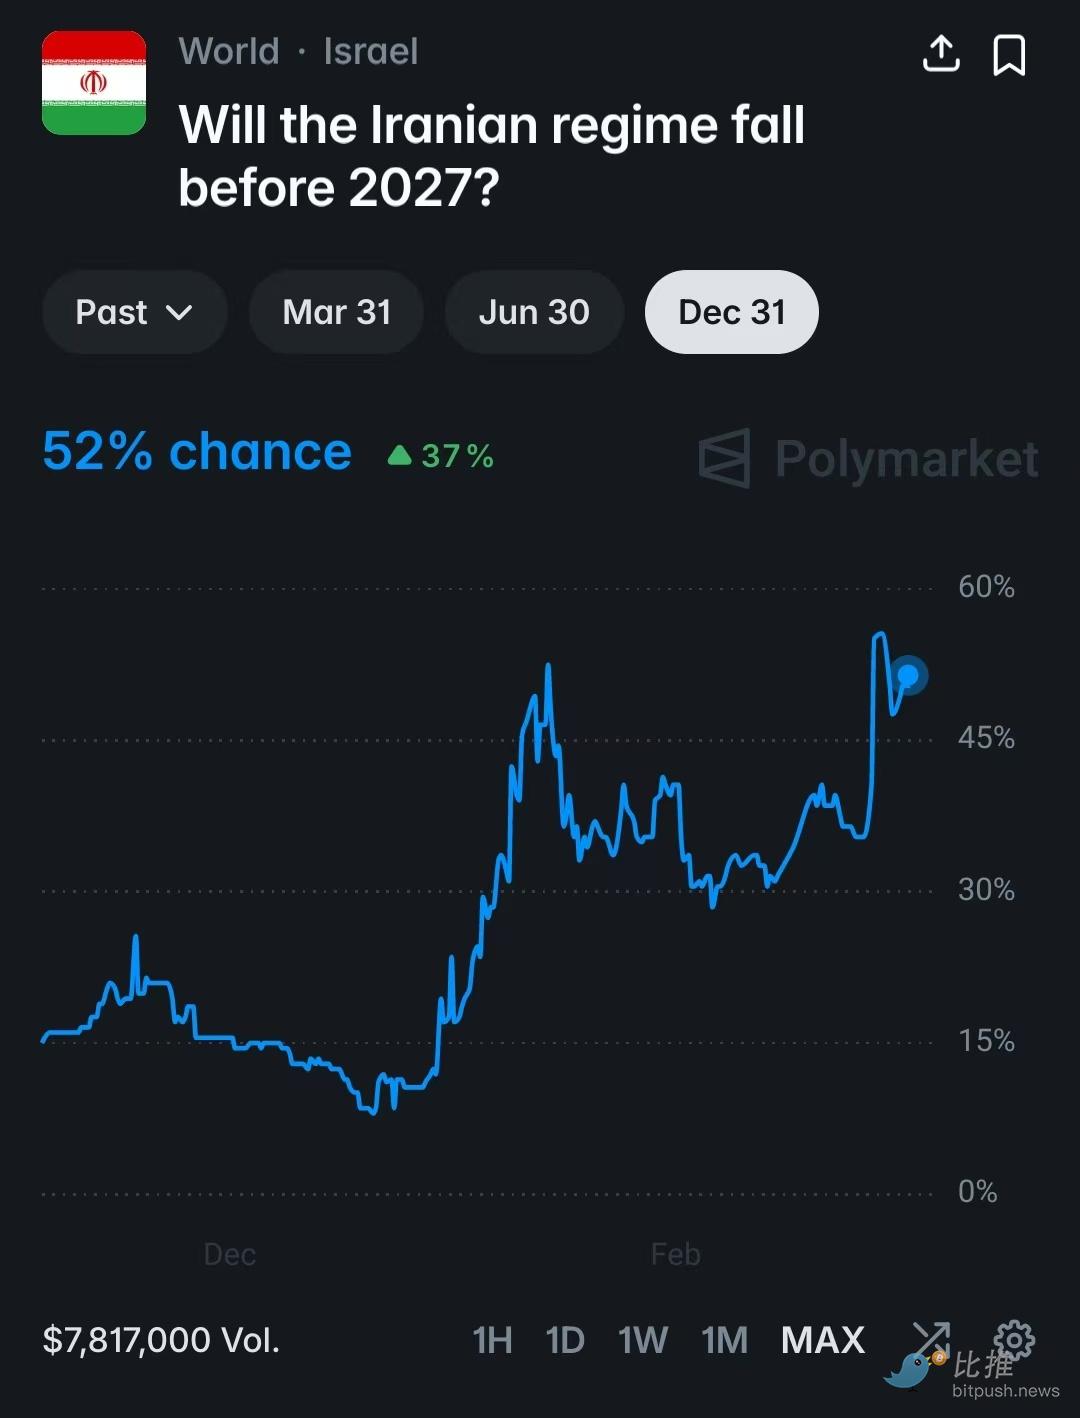Open chart settings gear icon

[1014, 1338]
